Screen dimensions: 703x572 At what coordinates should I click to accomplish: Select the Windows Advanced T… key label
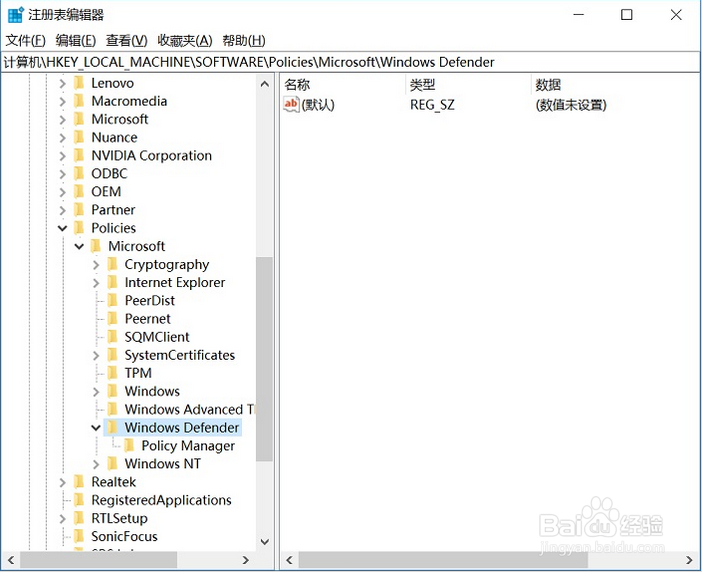click(x=189, y=409)
